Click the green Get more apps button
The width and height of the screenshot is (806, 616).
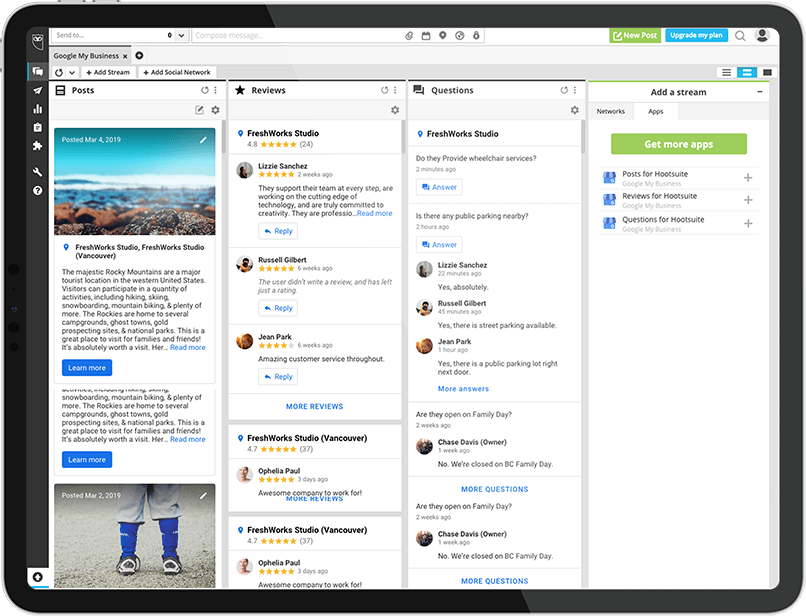(x=678, y=144)
